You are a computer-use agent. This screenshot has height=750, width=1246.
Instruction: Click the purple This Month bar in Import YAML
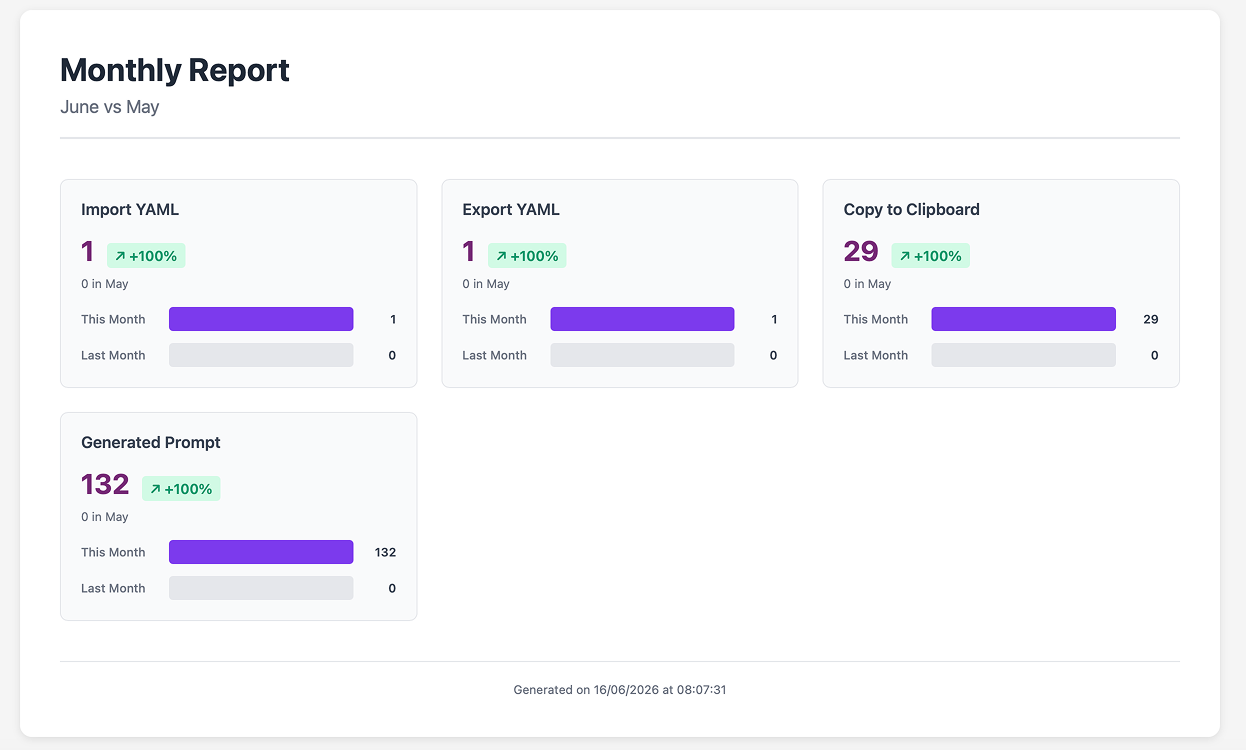pyautogui.click(x=261, y=319)
